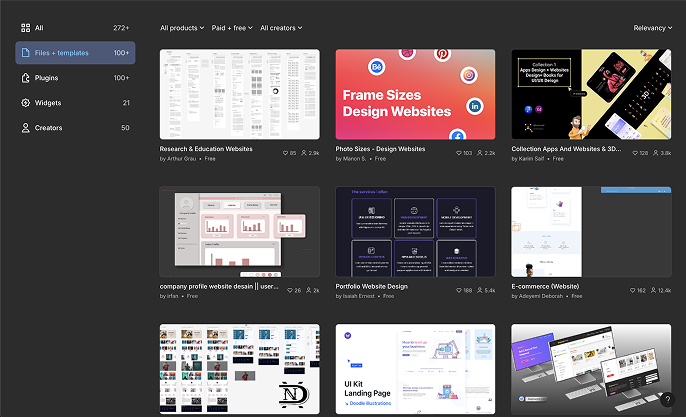Click the Plugins icon in sidebar
The width and height of the screenshot is (686, 417).
pyautogui.click(x=26, y=78)
